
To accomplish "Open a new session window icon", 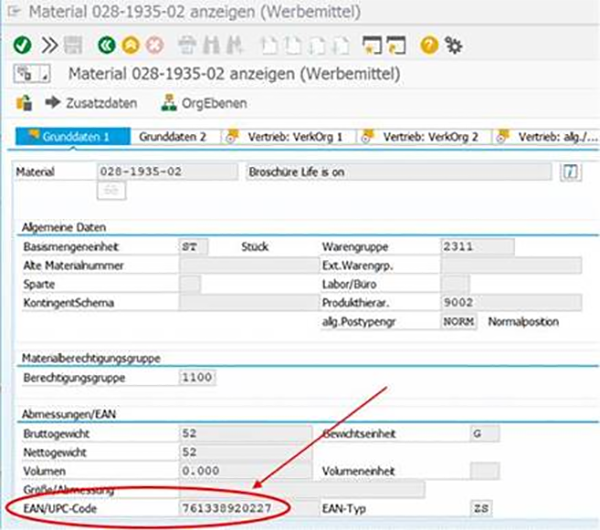I will tap(372, 45).
